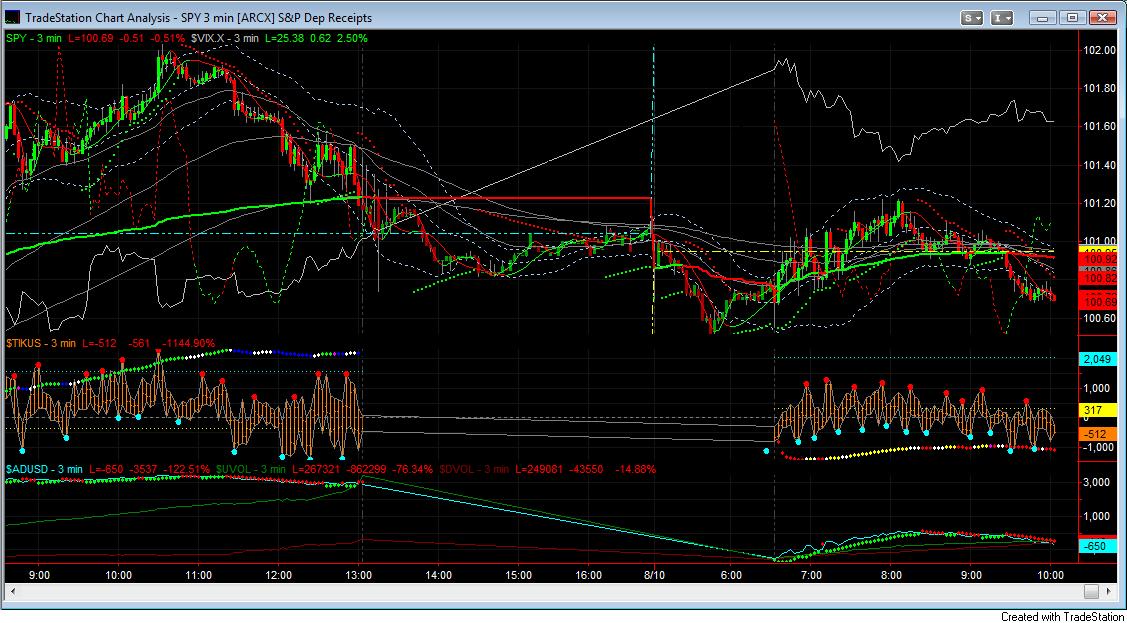The image size is (1127, 623).
Task: Close the Chart Analysis window
Action: tap(1101, 17)
